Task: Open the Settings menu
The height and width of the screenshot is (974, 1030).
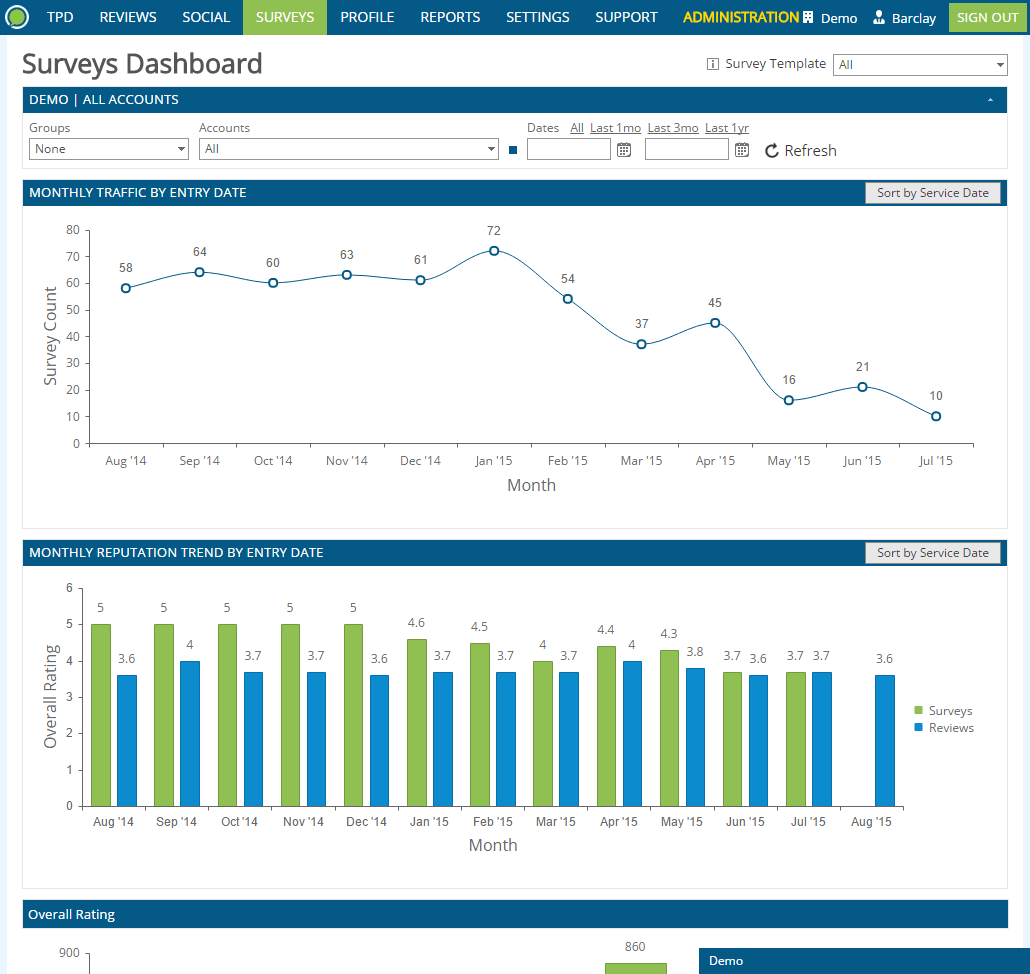Action: click(x=538, y=17)
